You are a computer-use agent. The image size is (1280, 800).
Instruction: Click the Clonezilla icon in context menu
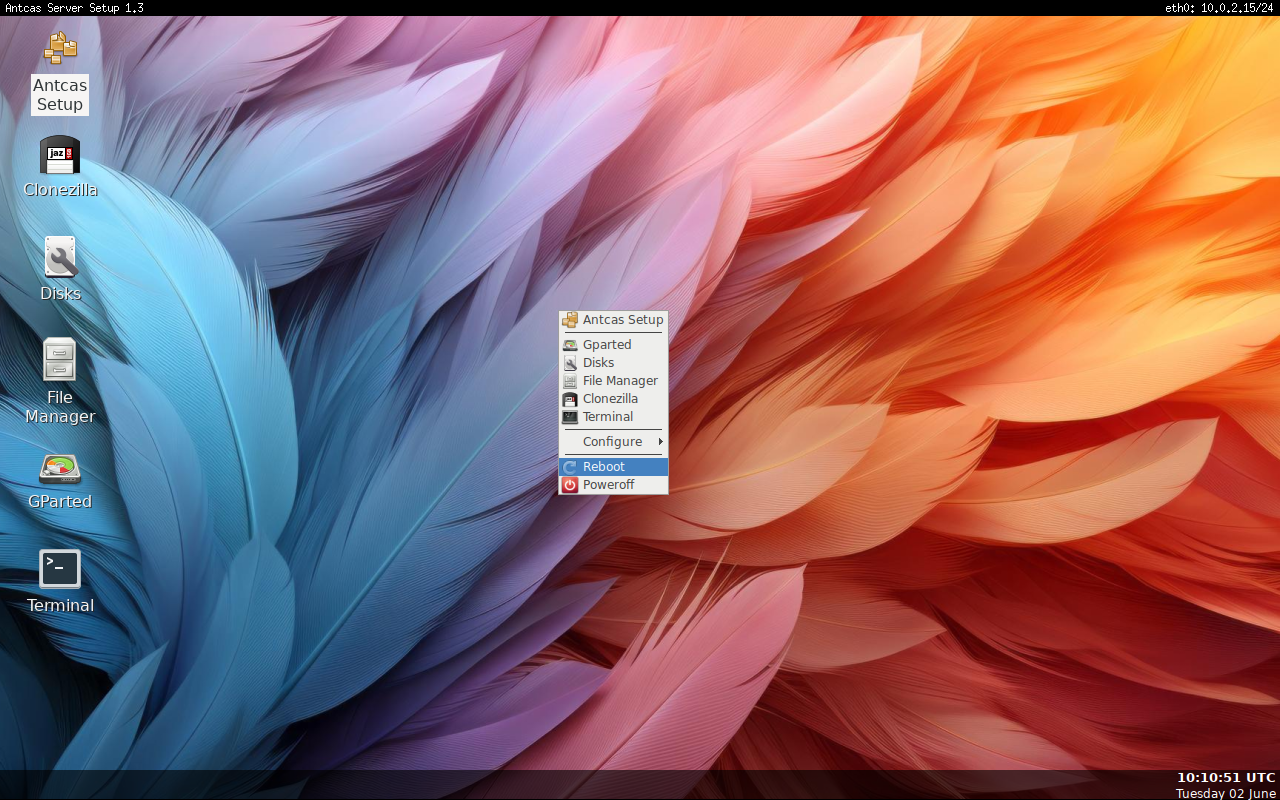coord(570,399)
